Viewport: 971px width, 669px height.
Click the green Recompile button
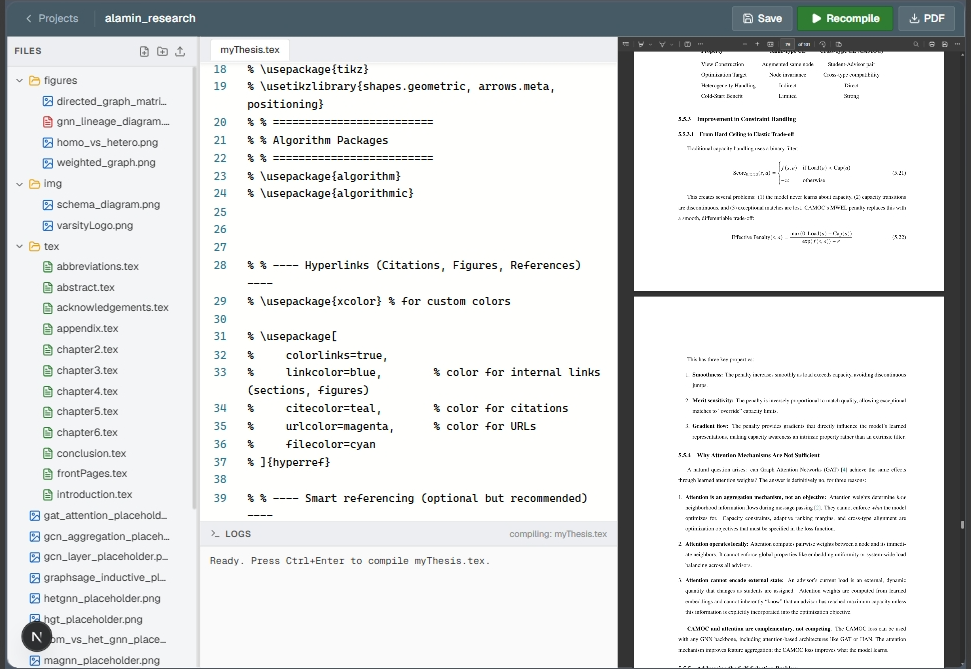[845, 19]
